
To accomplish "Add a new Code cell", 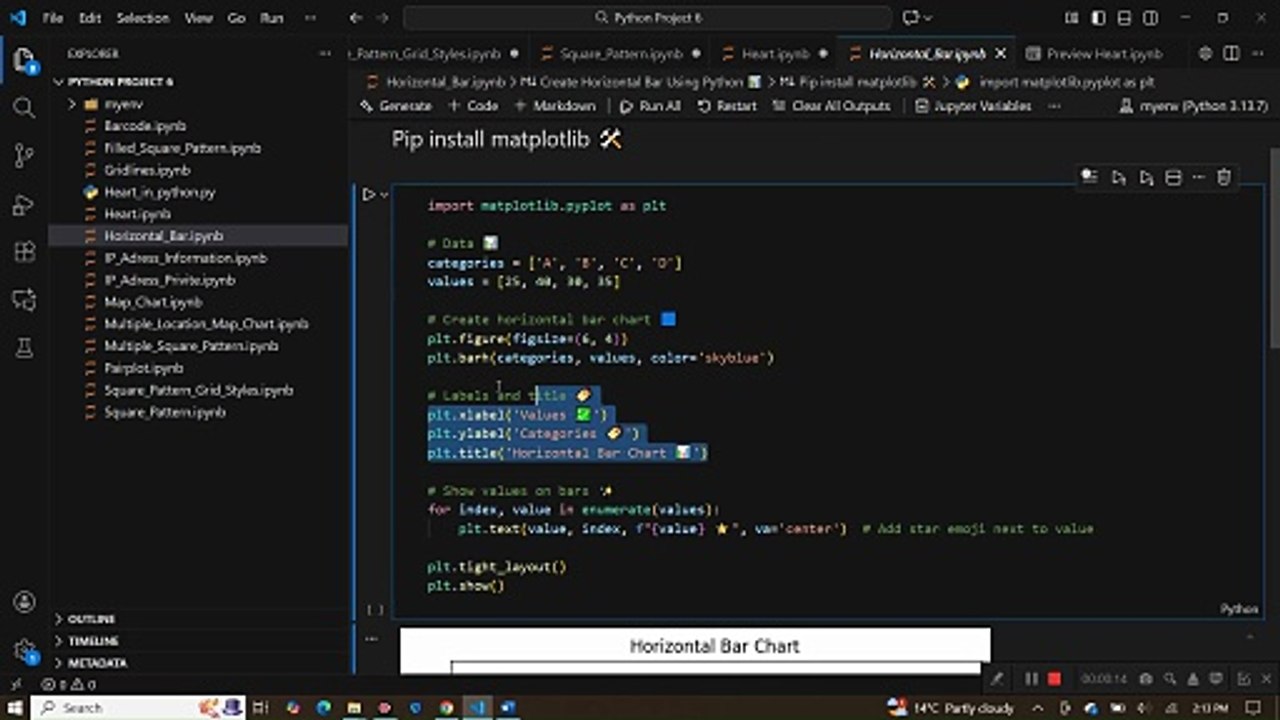I will [x=472, y=106].
